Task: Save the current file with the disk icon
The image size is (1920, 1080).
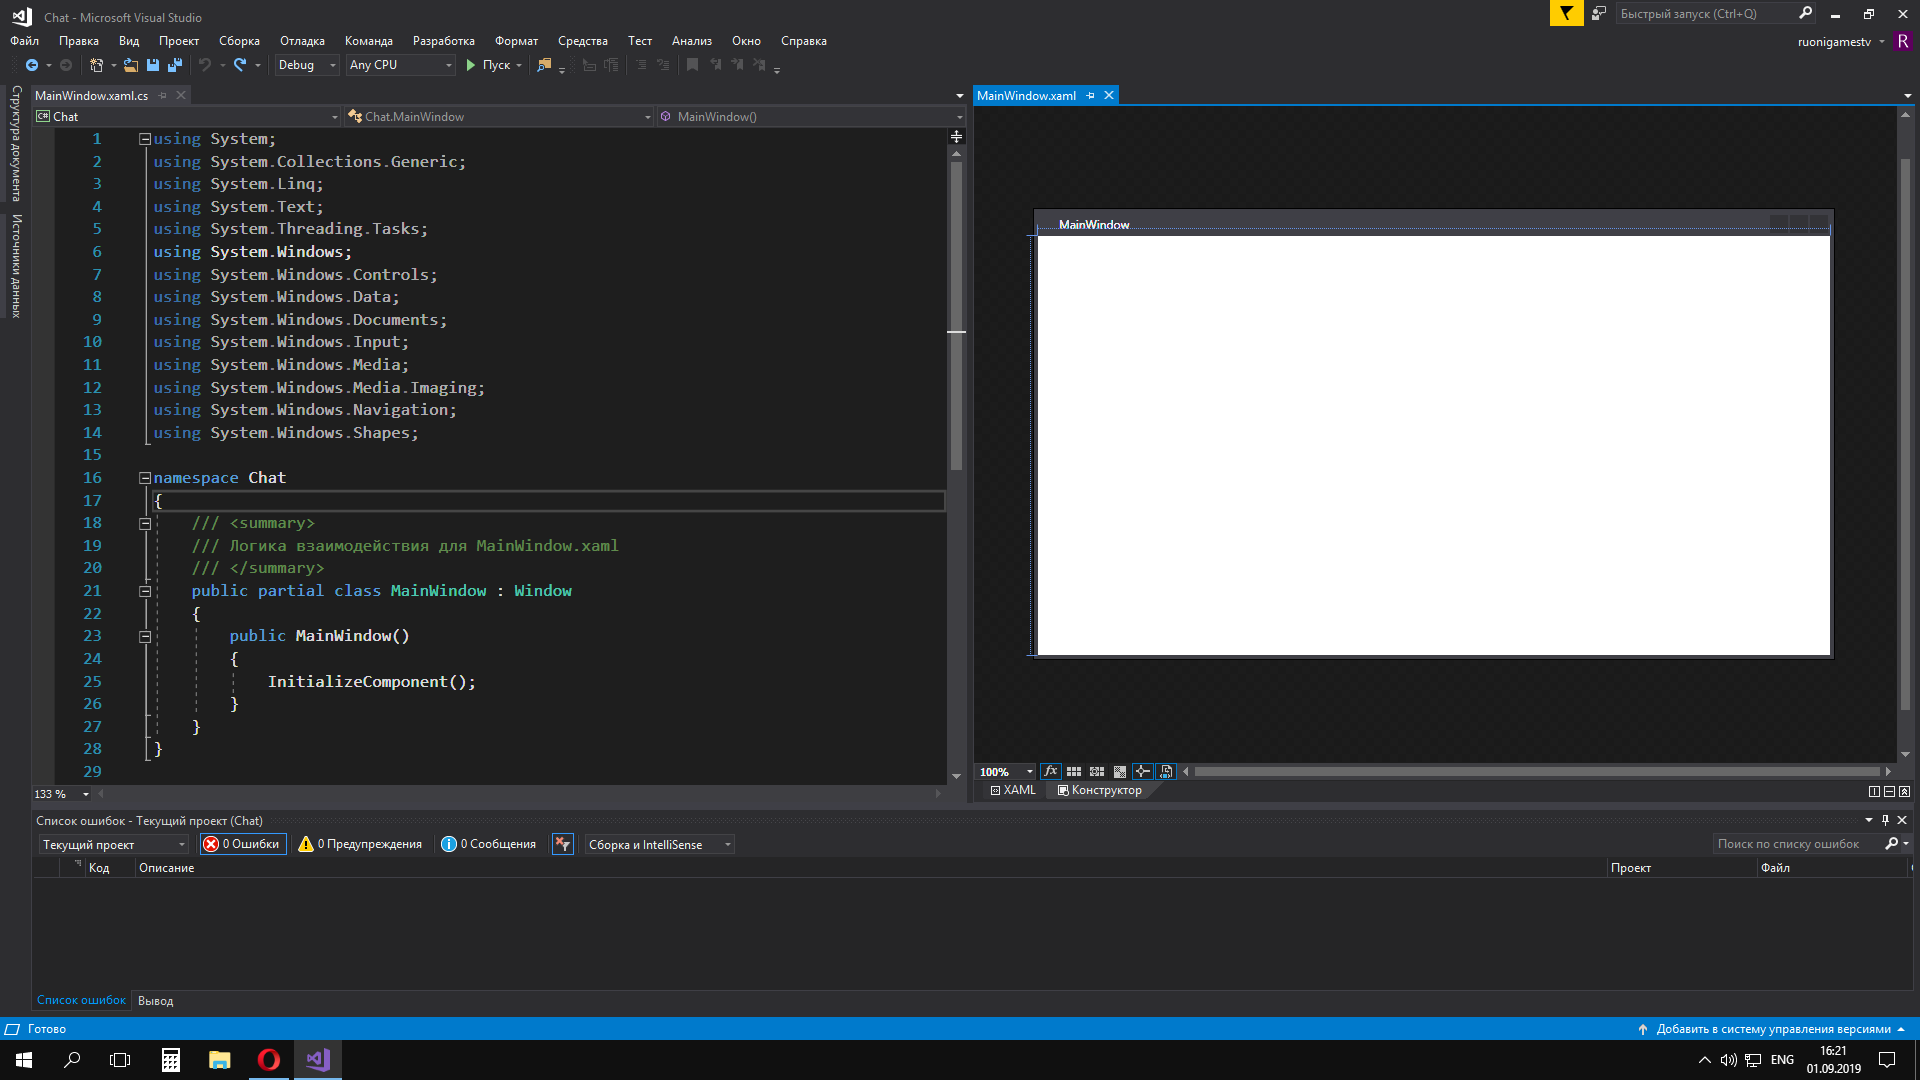Action: coord(153,65)
